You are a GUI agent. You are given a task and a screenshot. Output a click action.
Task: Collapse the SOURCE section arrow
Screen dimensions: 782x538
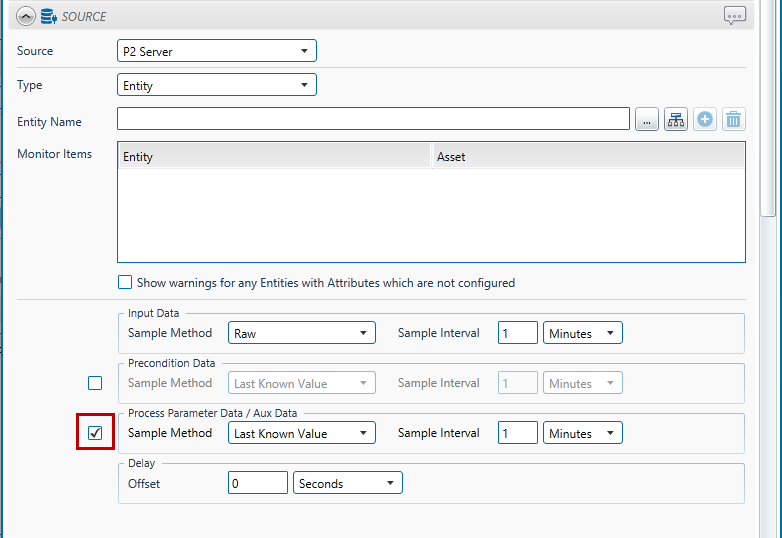(25, 16)
